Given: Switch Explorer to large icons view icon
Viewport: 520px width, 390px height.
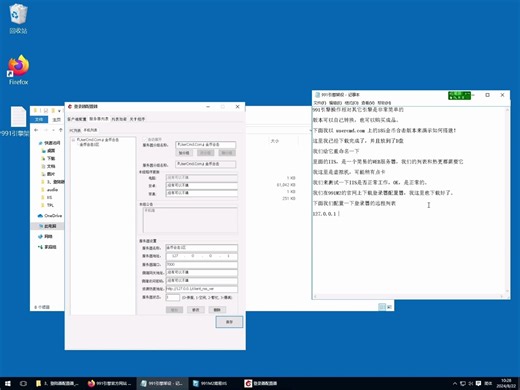Looking at the screenshot, I should (389, 307).
